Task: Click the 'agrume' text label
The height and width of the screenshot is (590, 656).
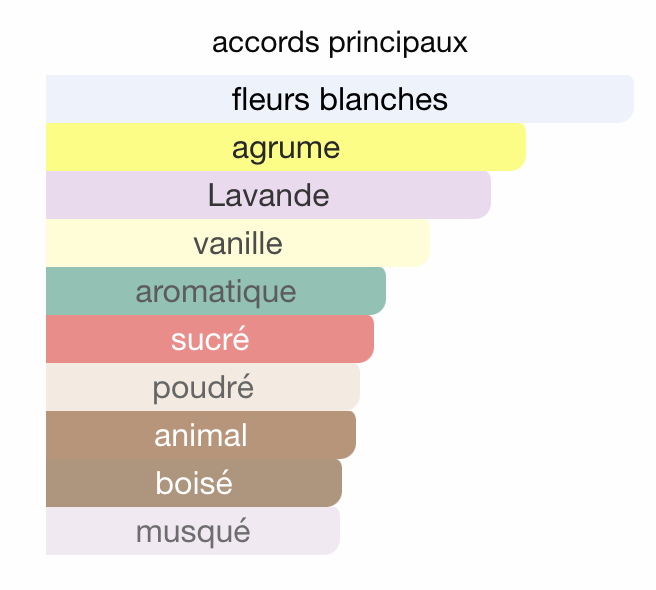Action: (286, 149)
